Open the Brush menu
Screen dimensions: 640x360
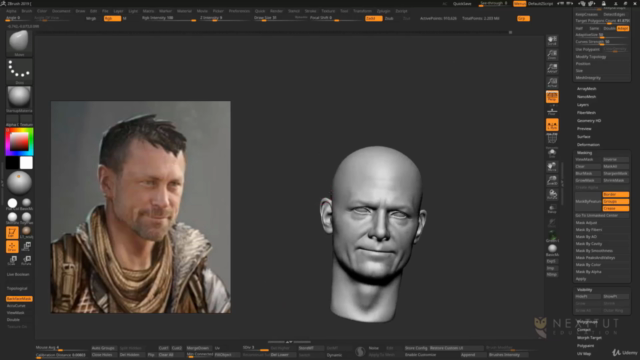[27, 11]
